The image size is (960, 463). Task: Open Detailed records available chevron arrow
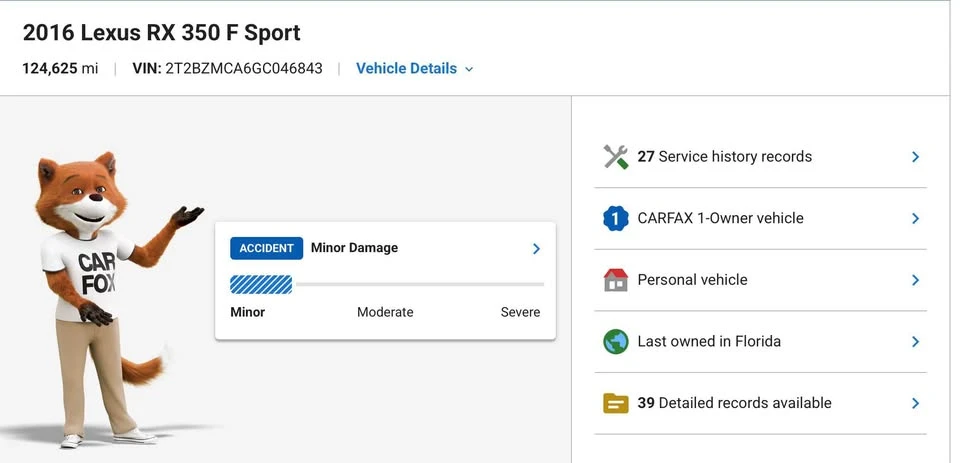click(x=915, y=403)
